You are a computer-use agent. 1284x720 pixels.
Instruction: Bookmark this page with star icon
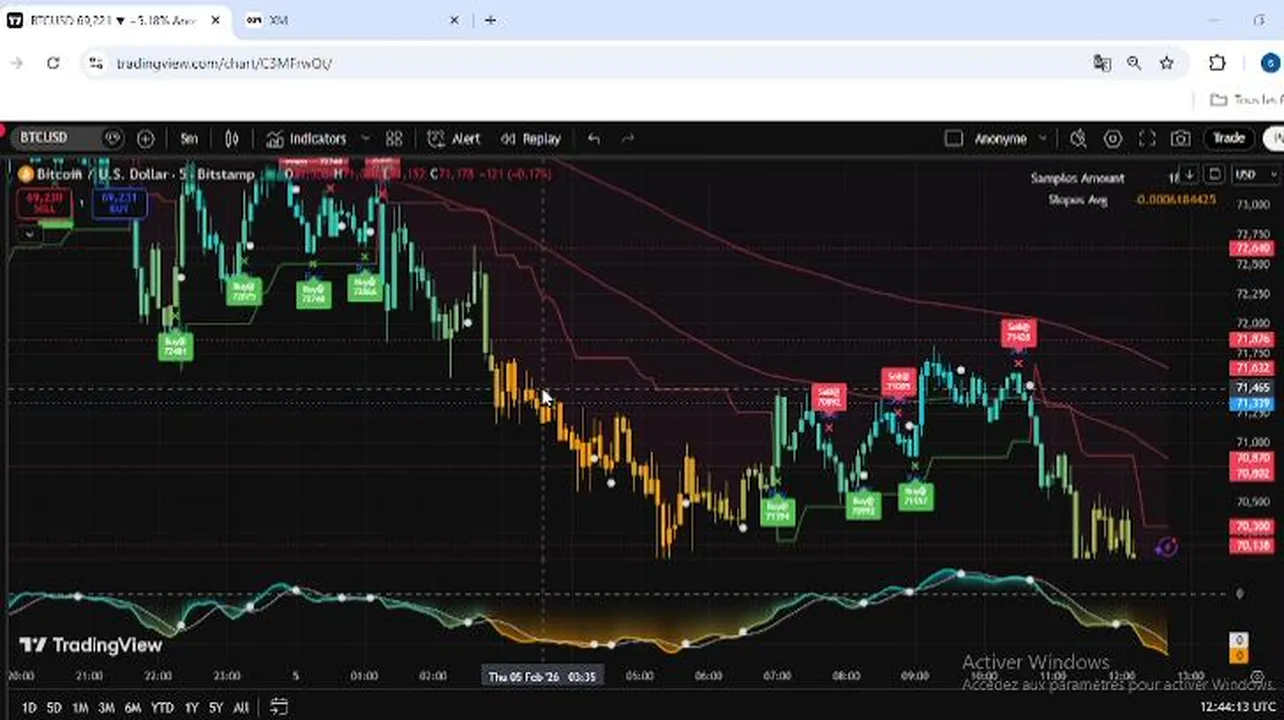click(1166, 63)
